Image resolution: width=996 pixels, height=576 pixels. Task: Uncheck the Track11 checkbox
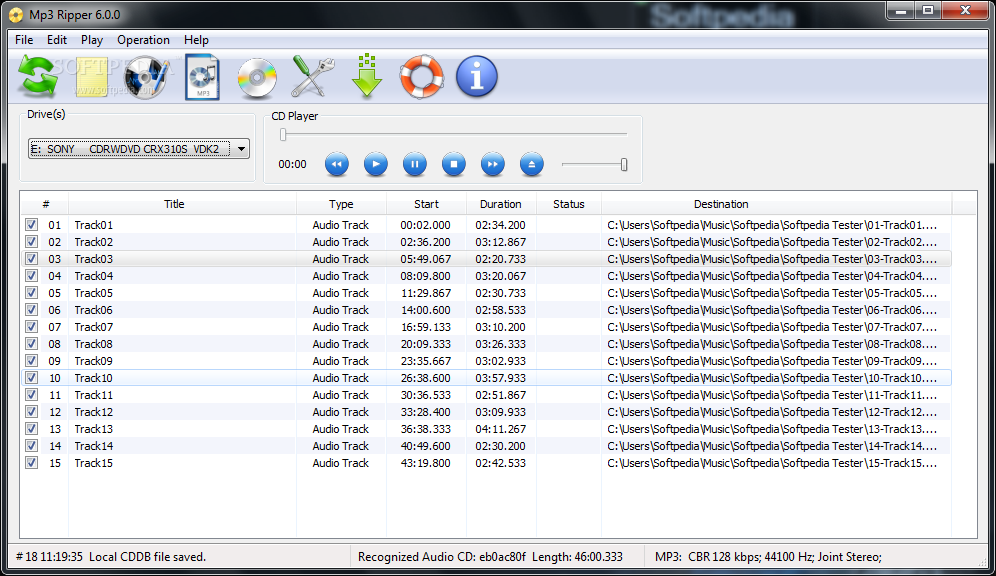(31, 395)
